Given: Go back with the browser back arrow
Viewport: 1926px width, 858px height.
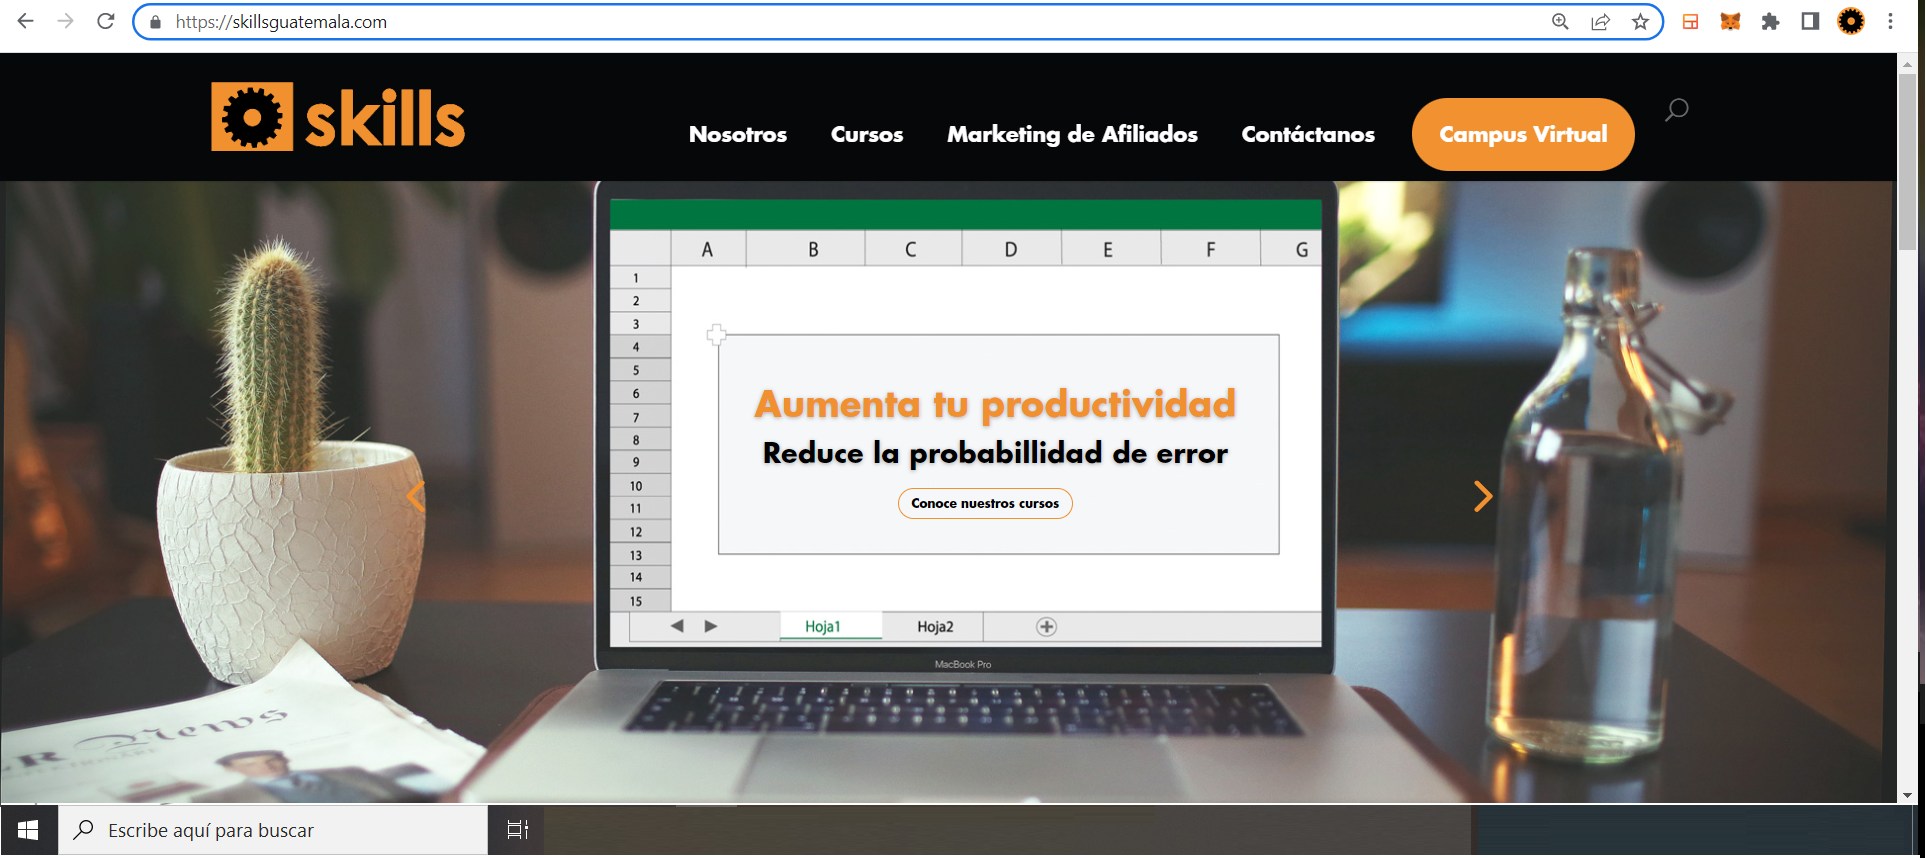Looking at the screenshot, I should (26, 21).
